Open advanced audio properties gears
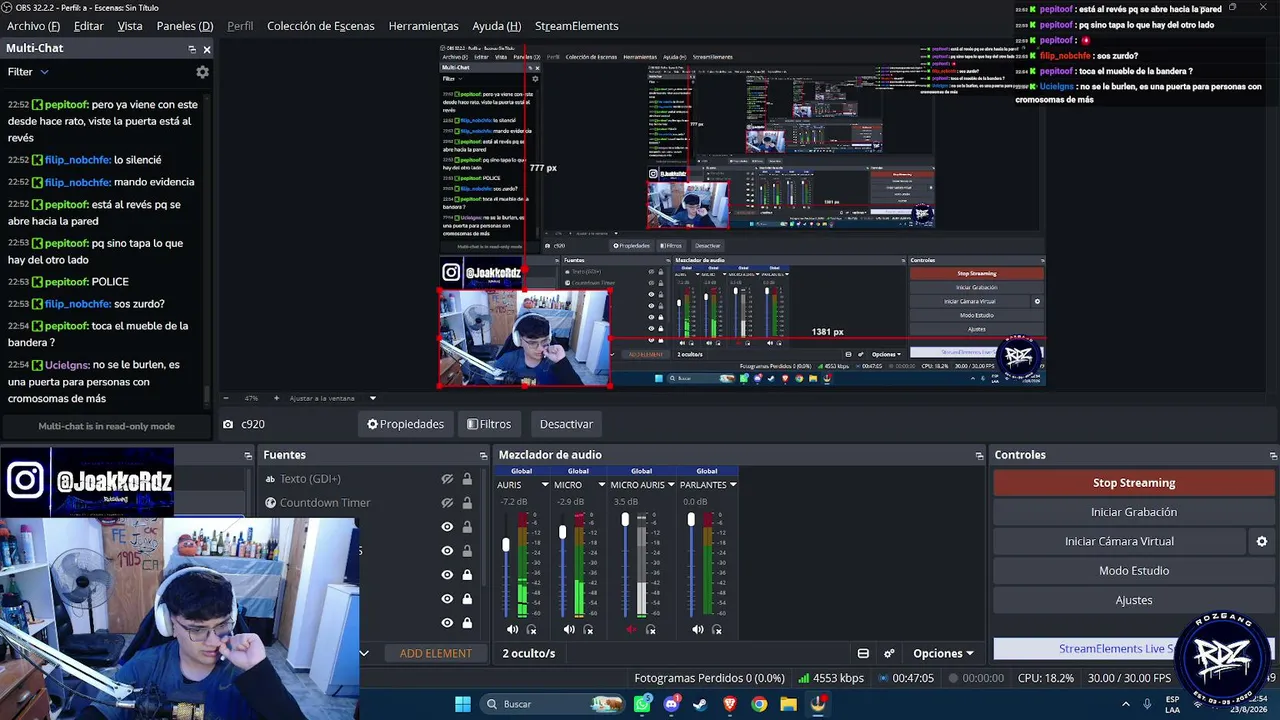This screenshot has height=720, width=1280. (889, 653)
